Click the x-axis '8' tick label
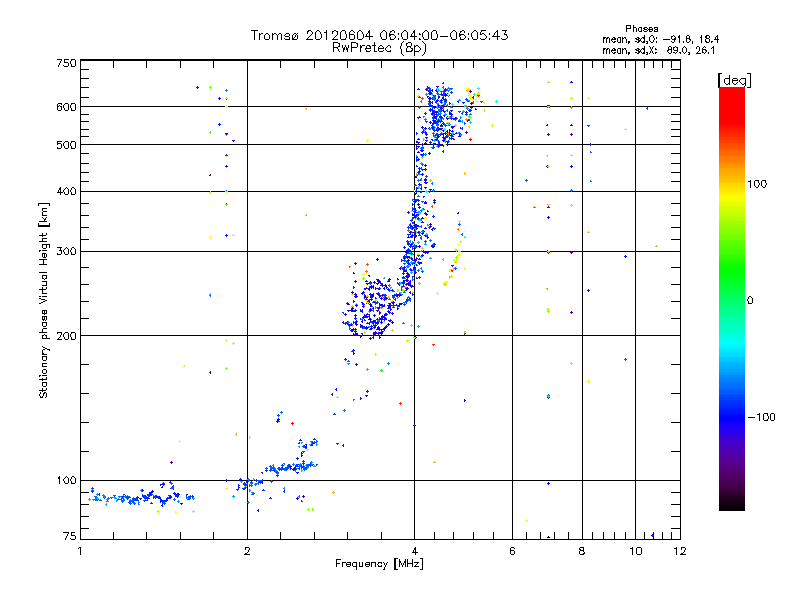This screenshot has height=600, width=800. tap(582, 551)
